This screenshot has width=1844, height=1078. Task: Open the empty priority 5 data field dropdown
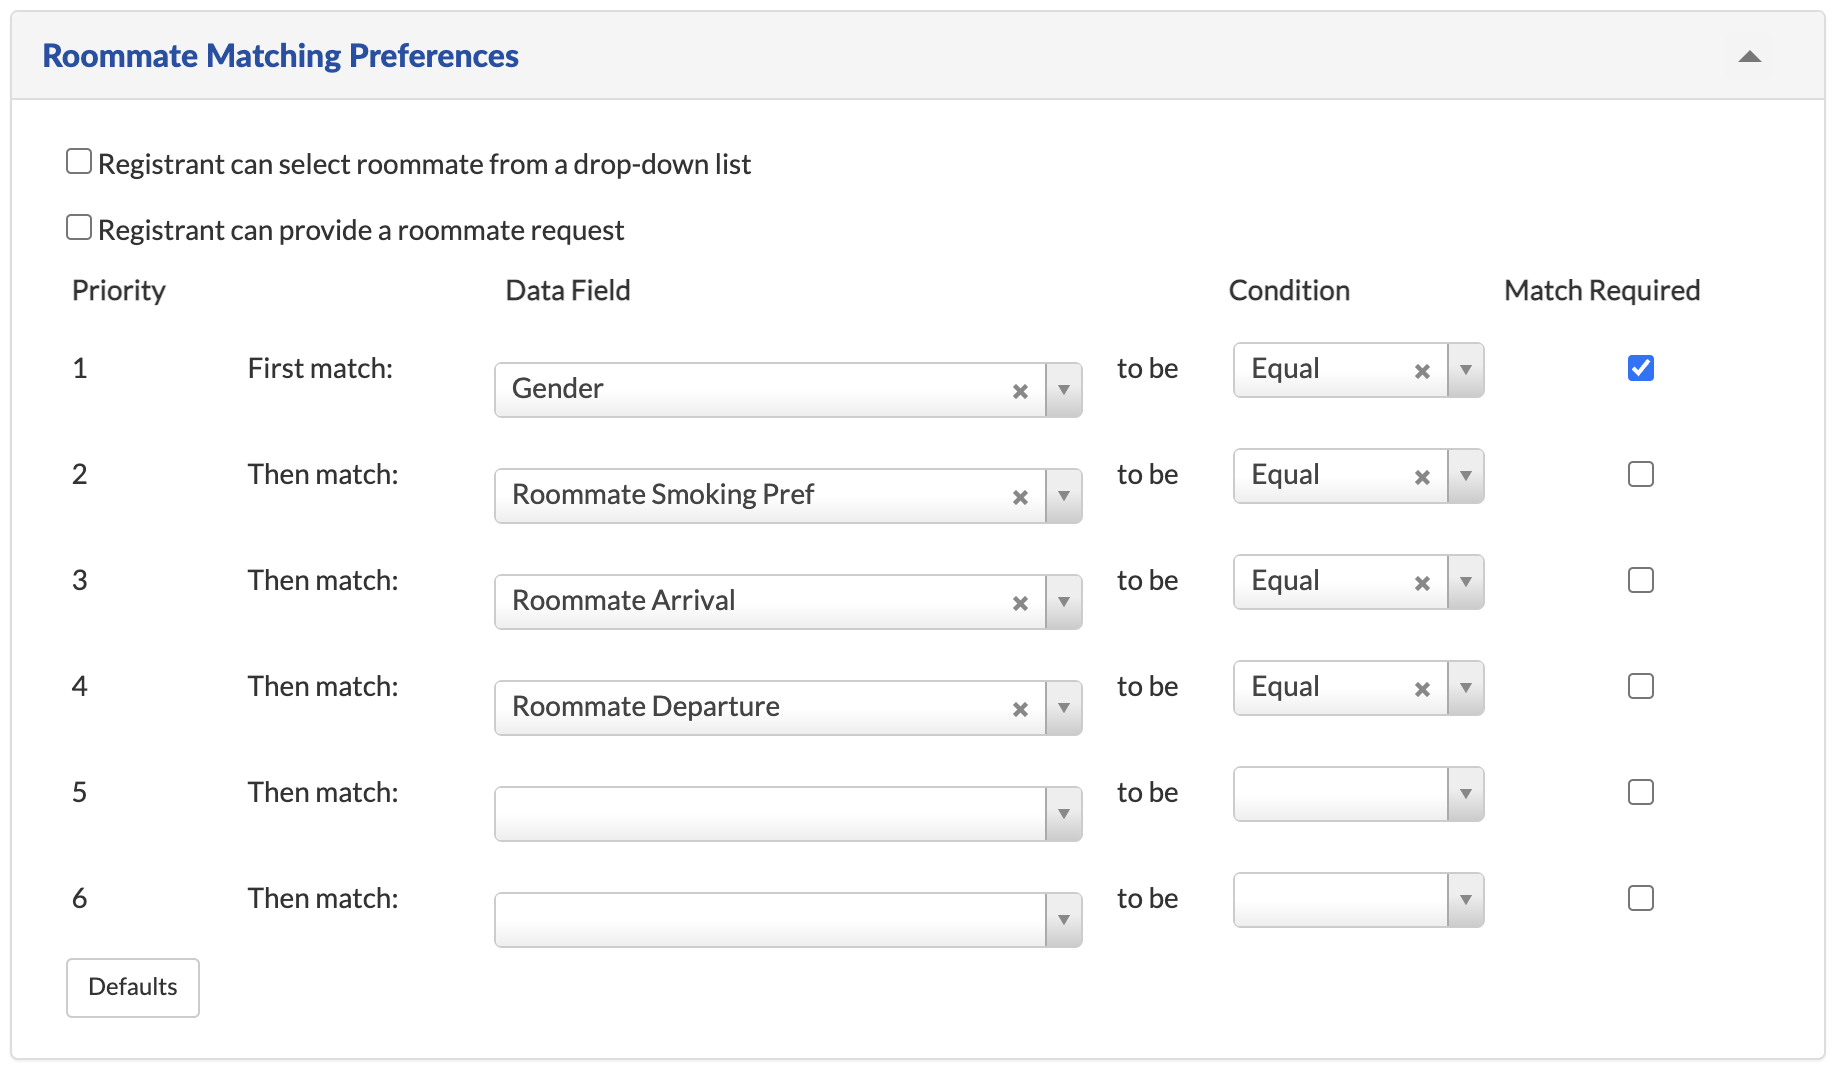788,814
